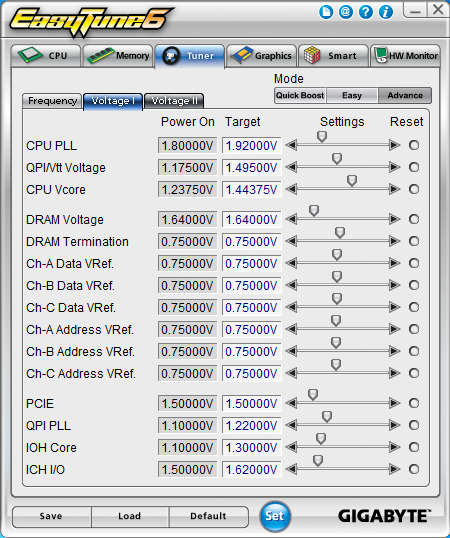Click the blue Set button
450x538 pixels.
[275, 516]
